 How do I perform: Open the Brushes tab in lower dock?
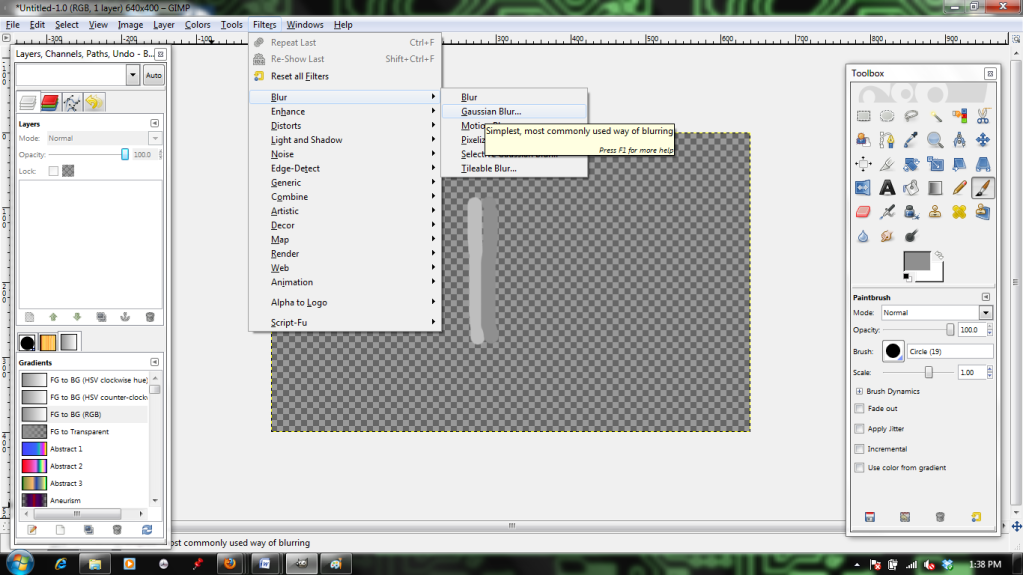[x=27, y=342]
